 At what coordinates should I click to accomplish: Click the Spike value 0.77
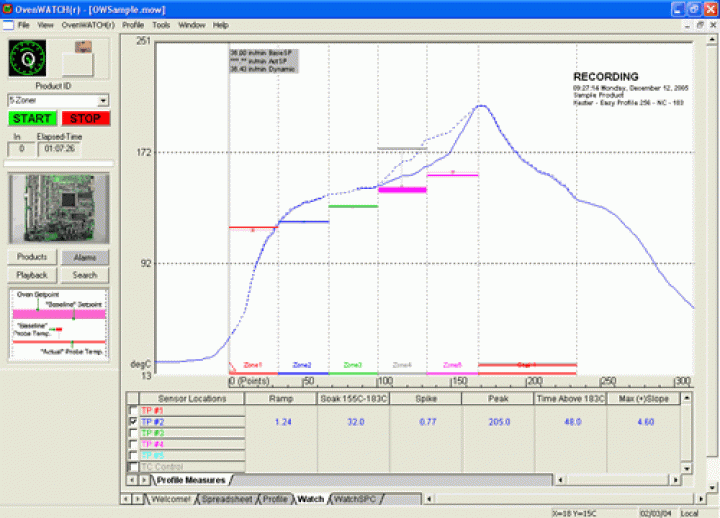coord(428,422)
